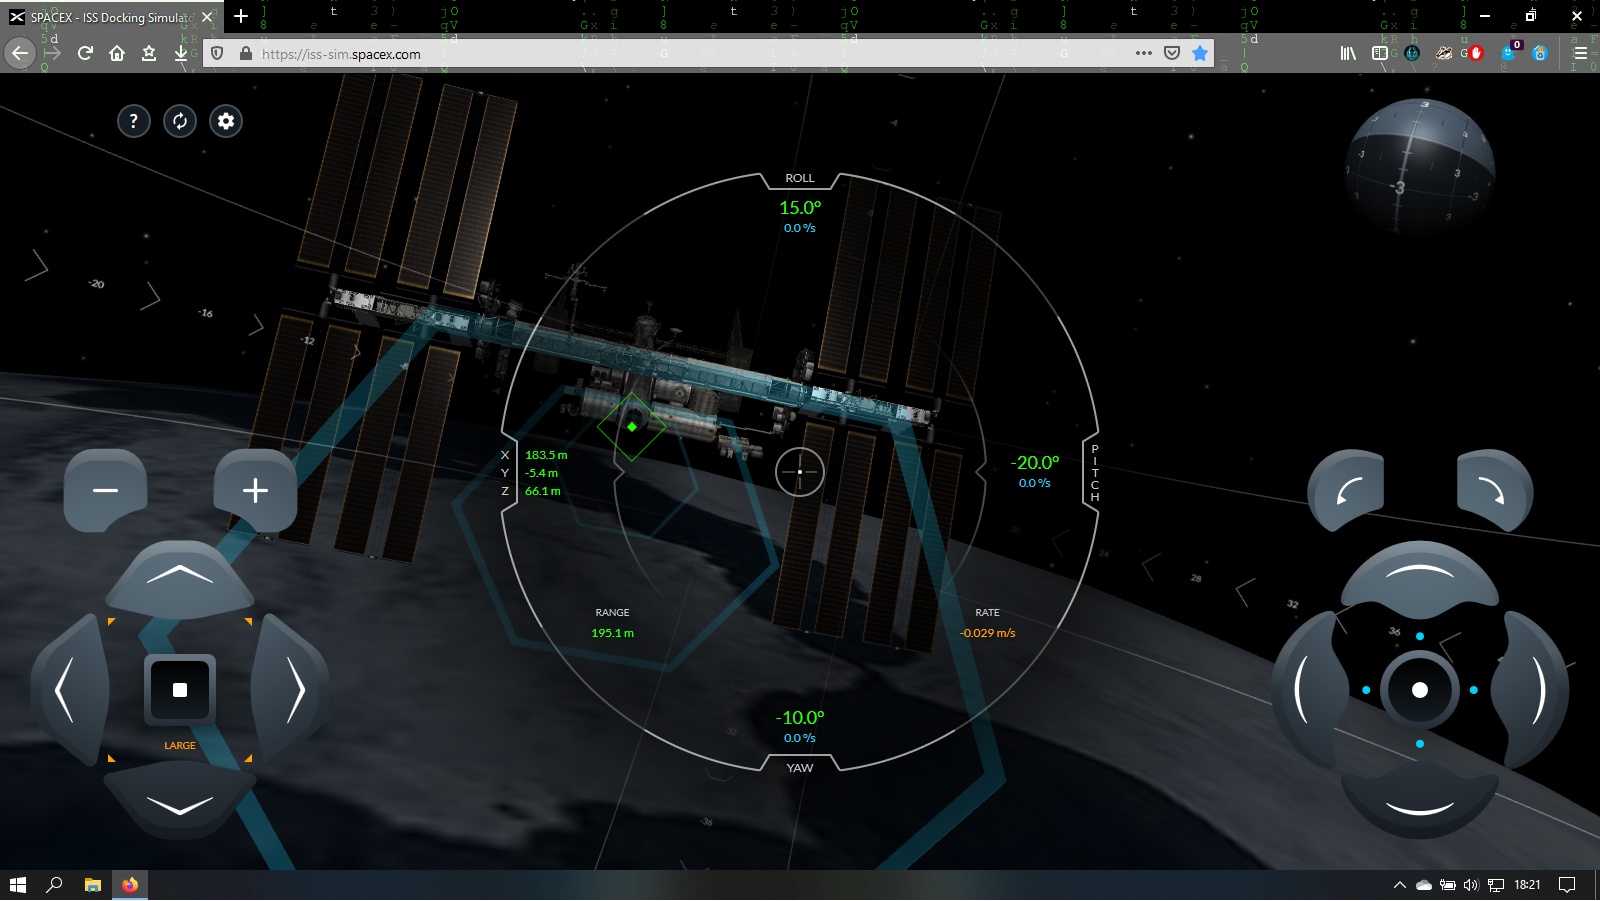1600x901 pixels.
Task: Open simulator settings gear
Action: coord(226,121)
